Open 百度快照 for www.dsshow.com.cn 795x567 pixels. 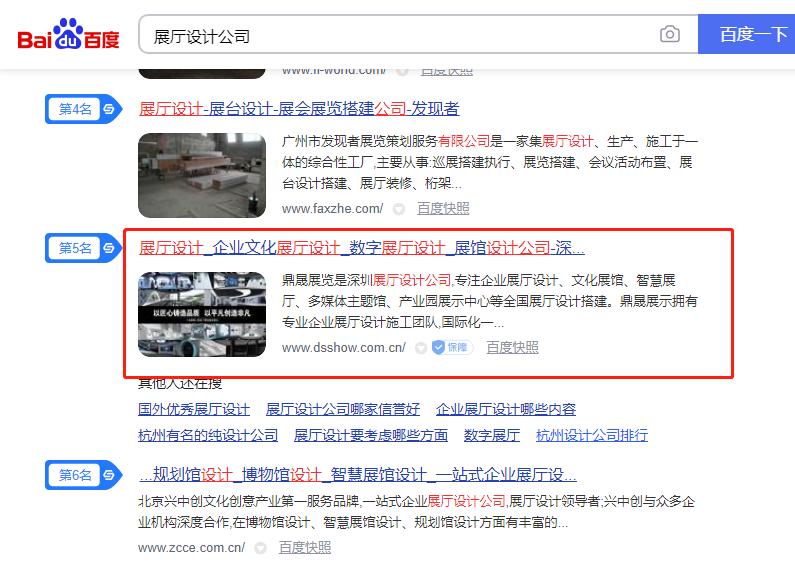click(513, 347)
